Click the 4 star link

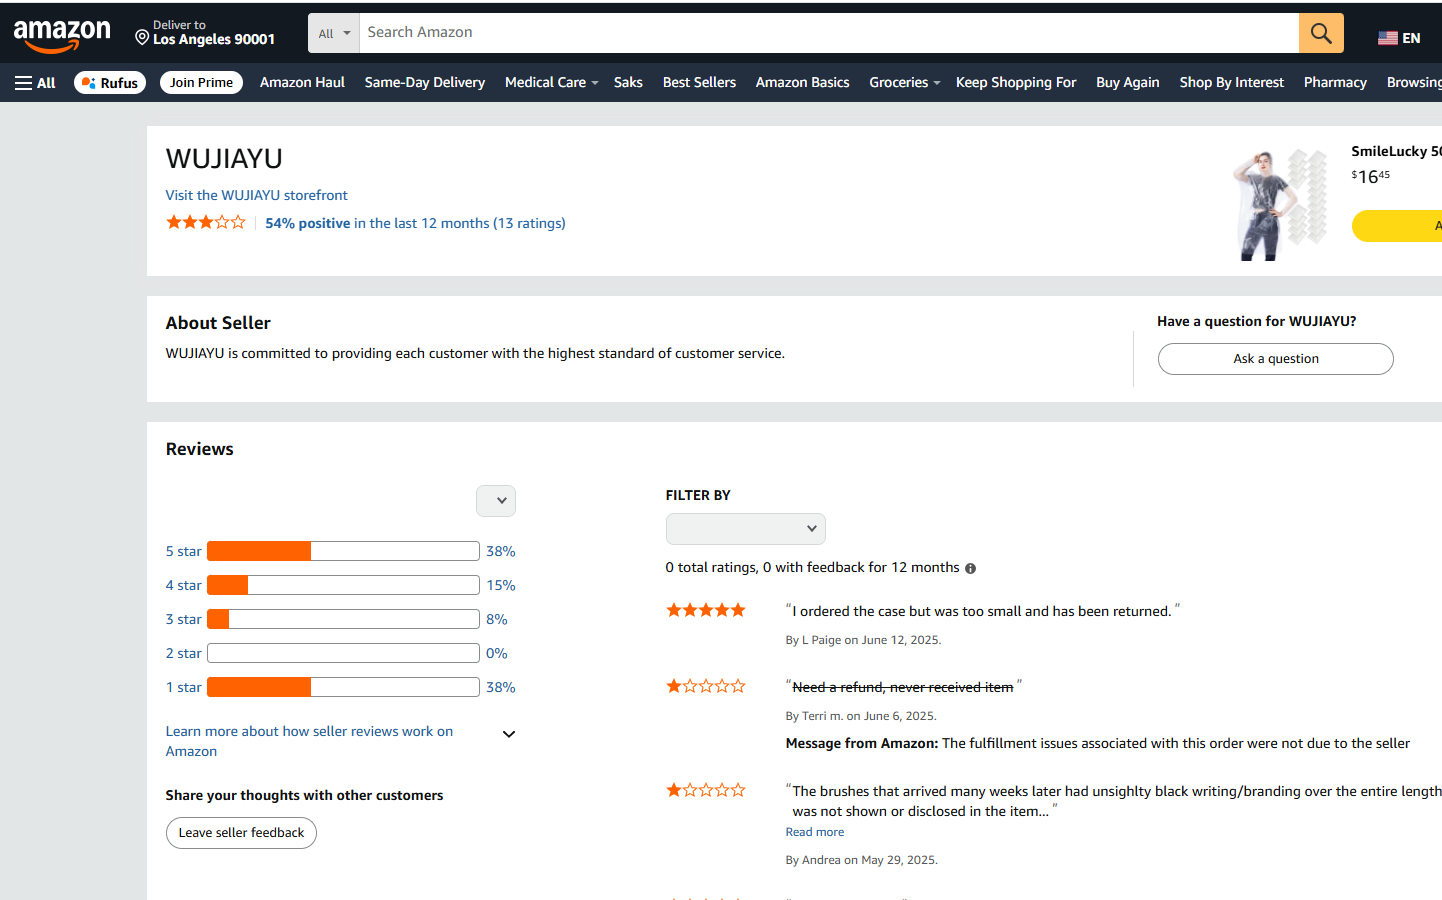[184, 585]
